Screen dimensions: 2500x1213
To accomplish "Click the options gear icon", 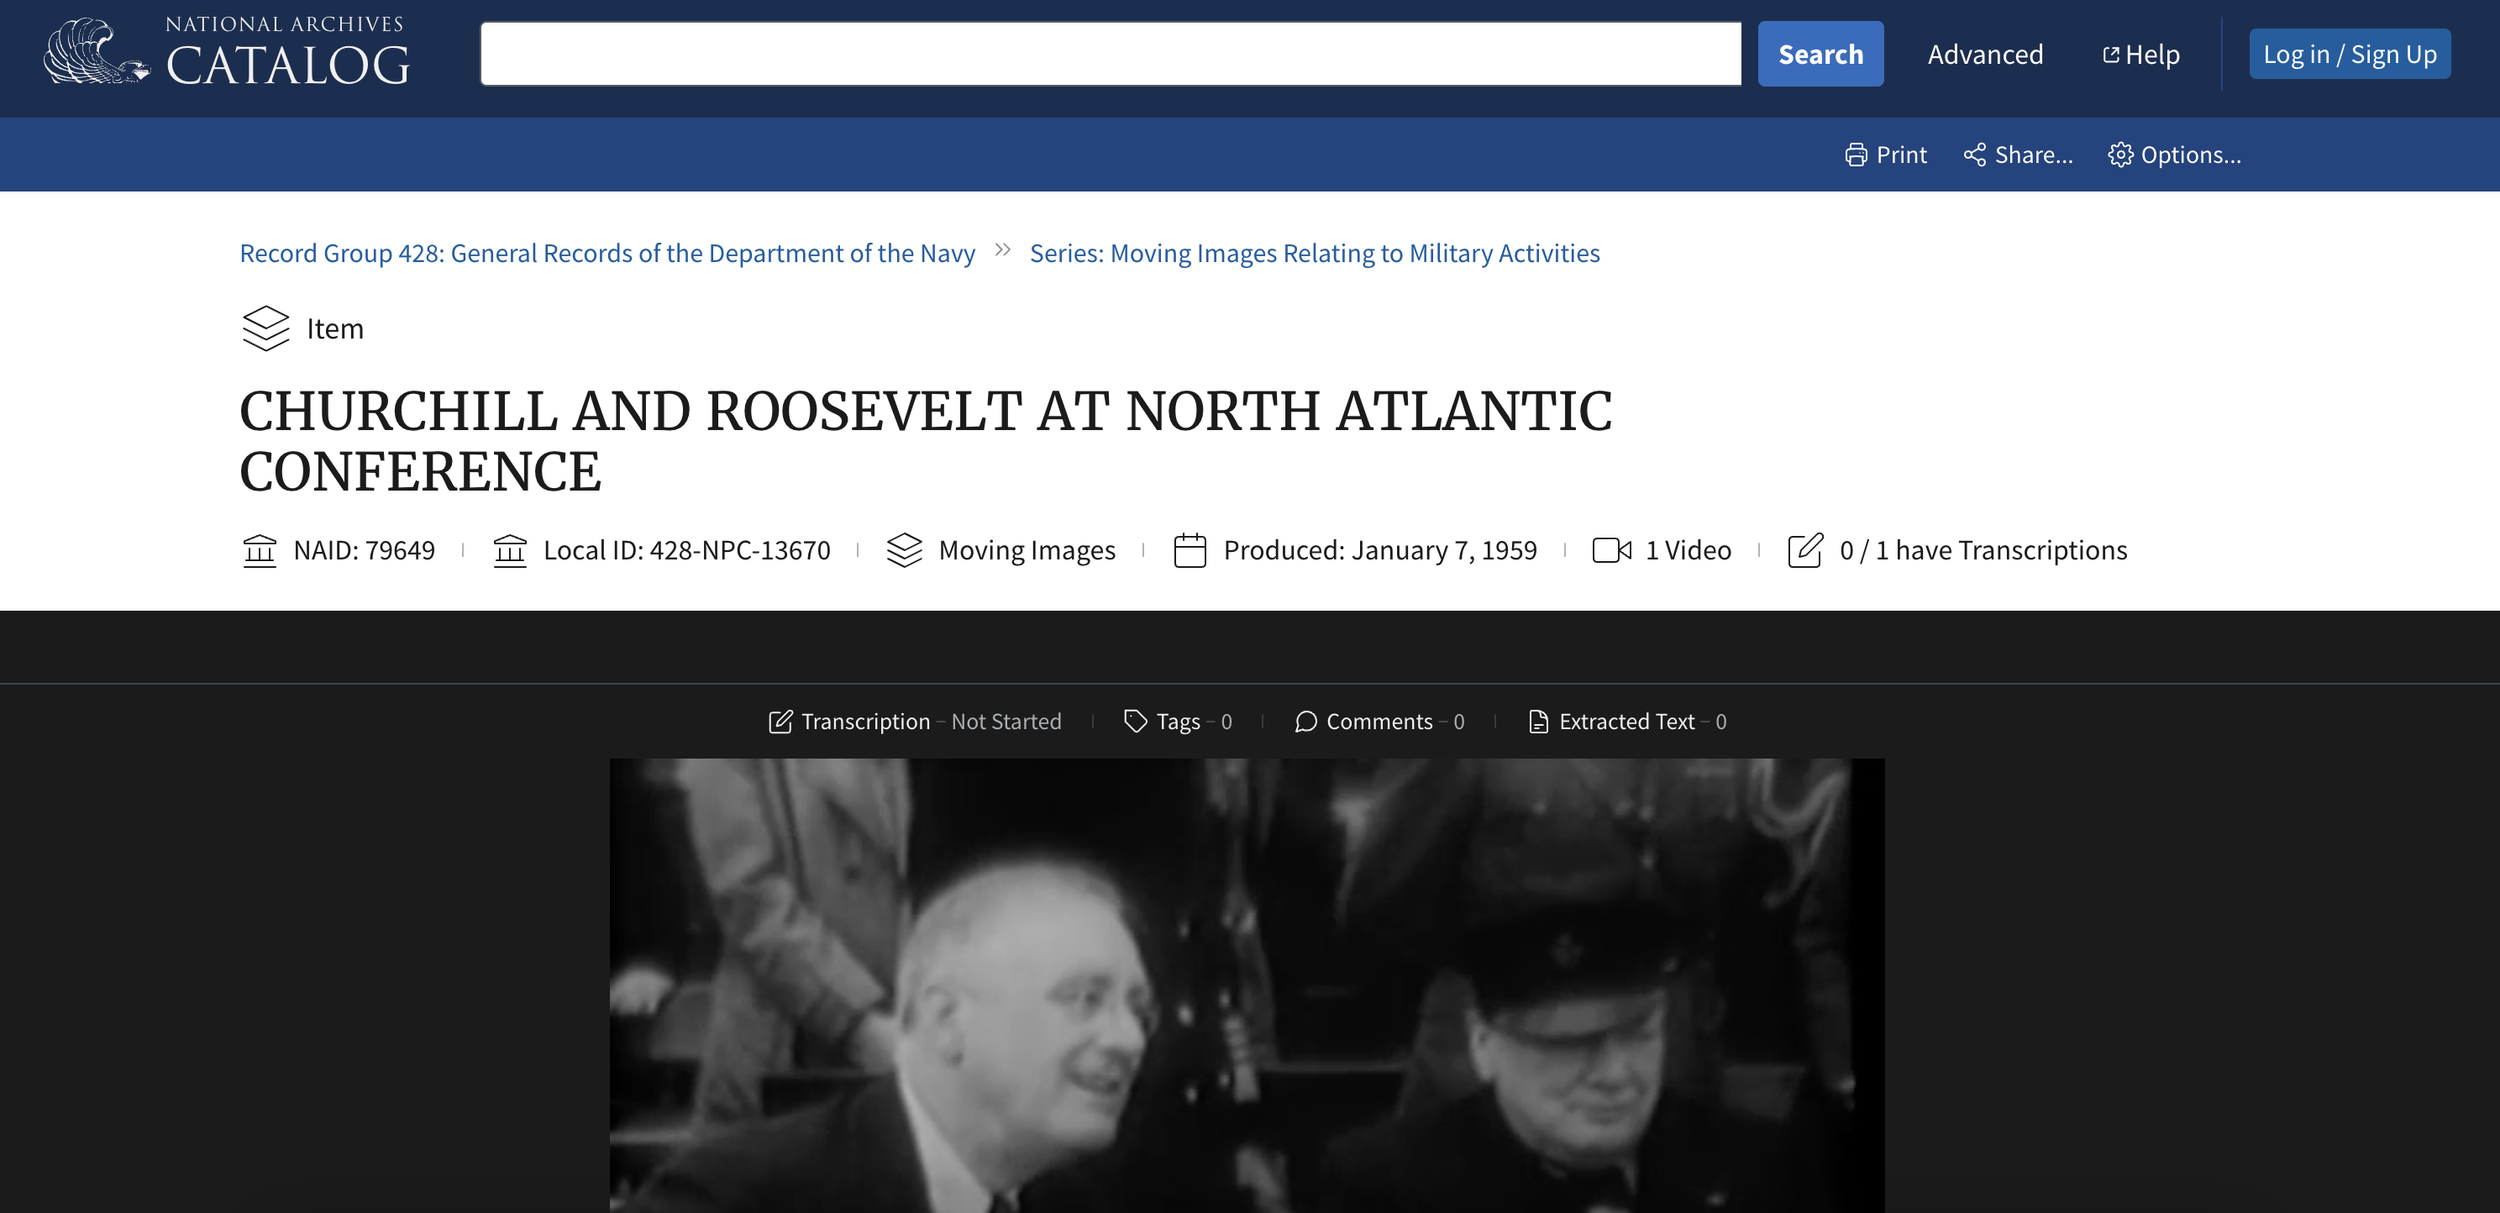I will [2120, 155].
